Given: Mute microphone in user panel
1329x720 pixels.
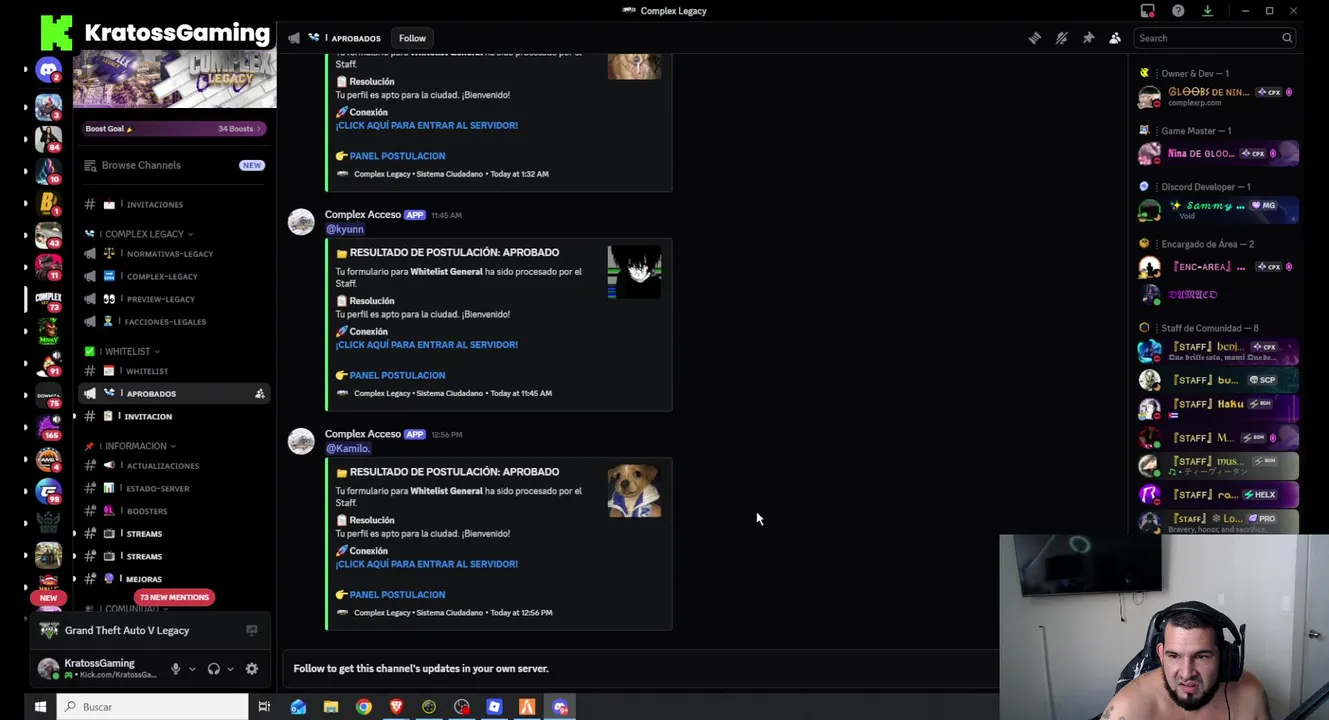Looking at the screenshot, I should (175, 669).
